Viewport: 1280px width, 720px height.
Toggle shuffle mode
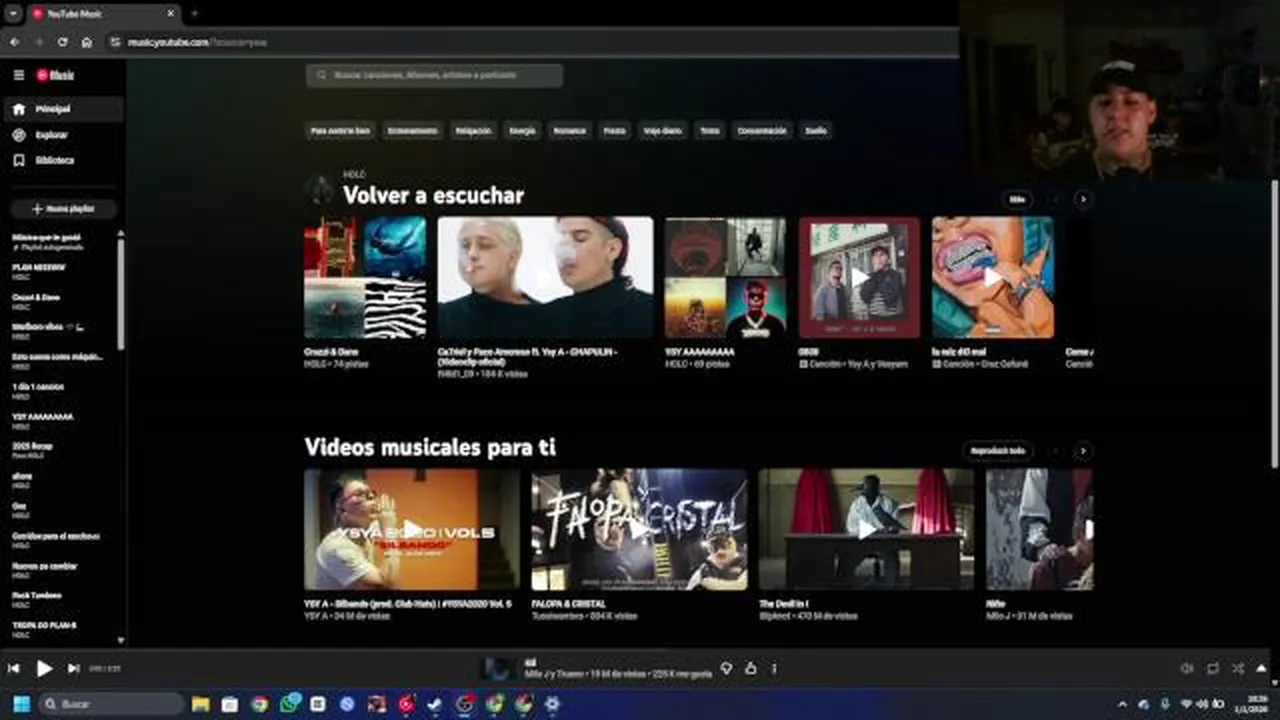tap(1238, 668)
